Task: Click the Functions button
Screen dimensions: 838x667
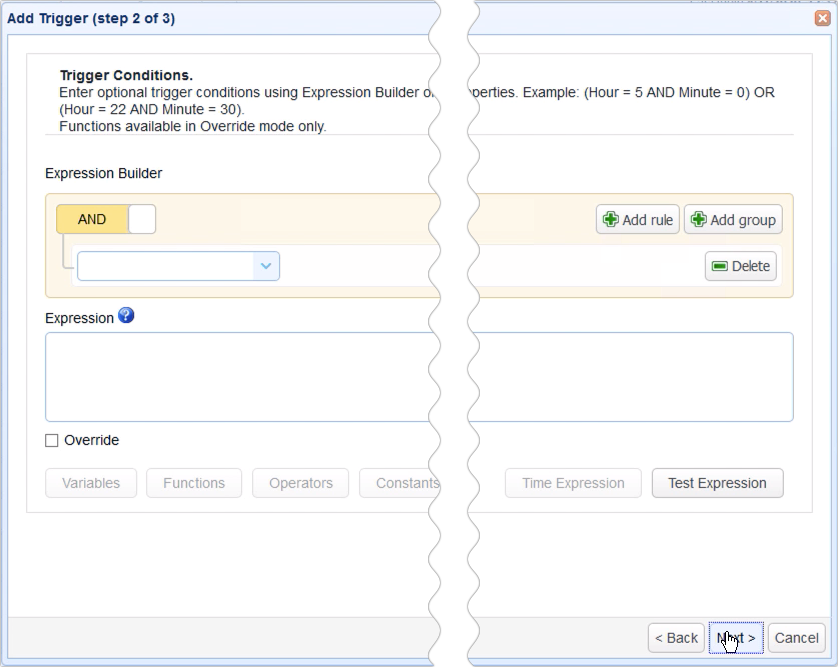Action: tap(193, 483)
